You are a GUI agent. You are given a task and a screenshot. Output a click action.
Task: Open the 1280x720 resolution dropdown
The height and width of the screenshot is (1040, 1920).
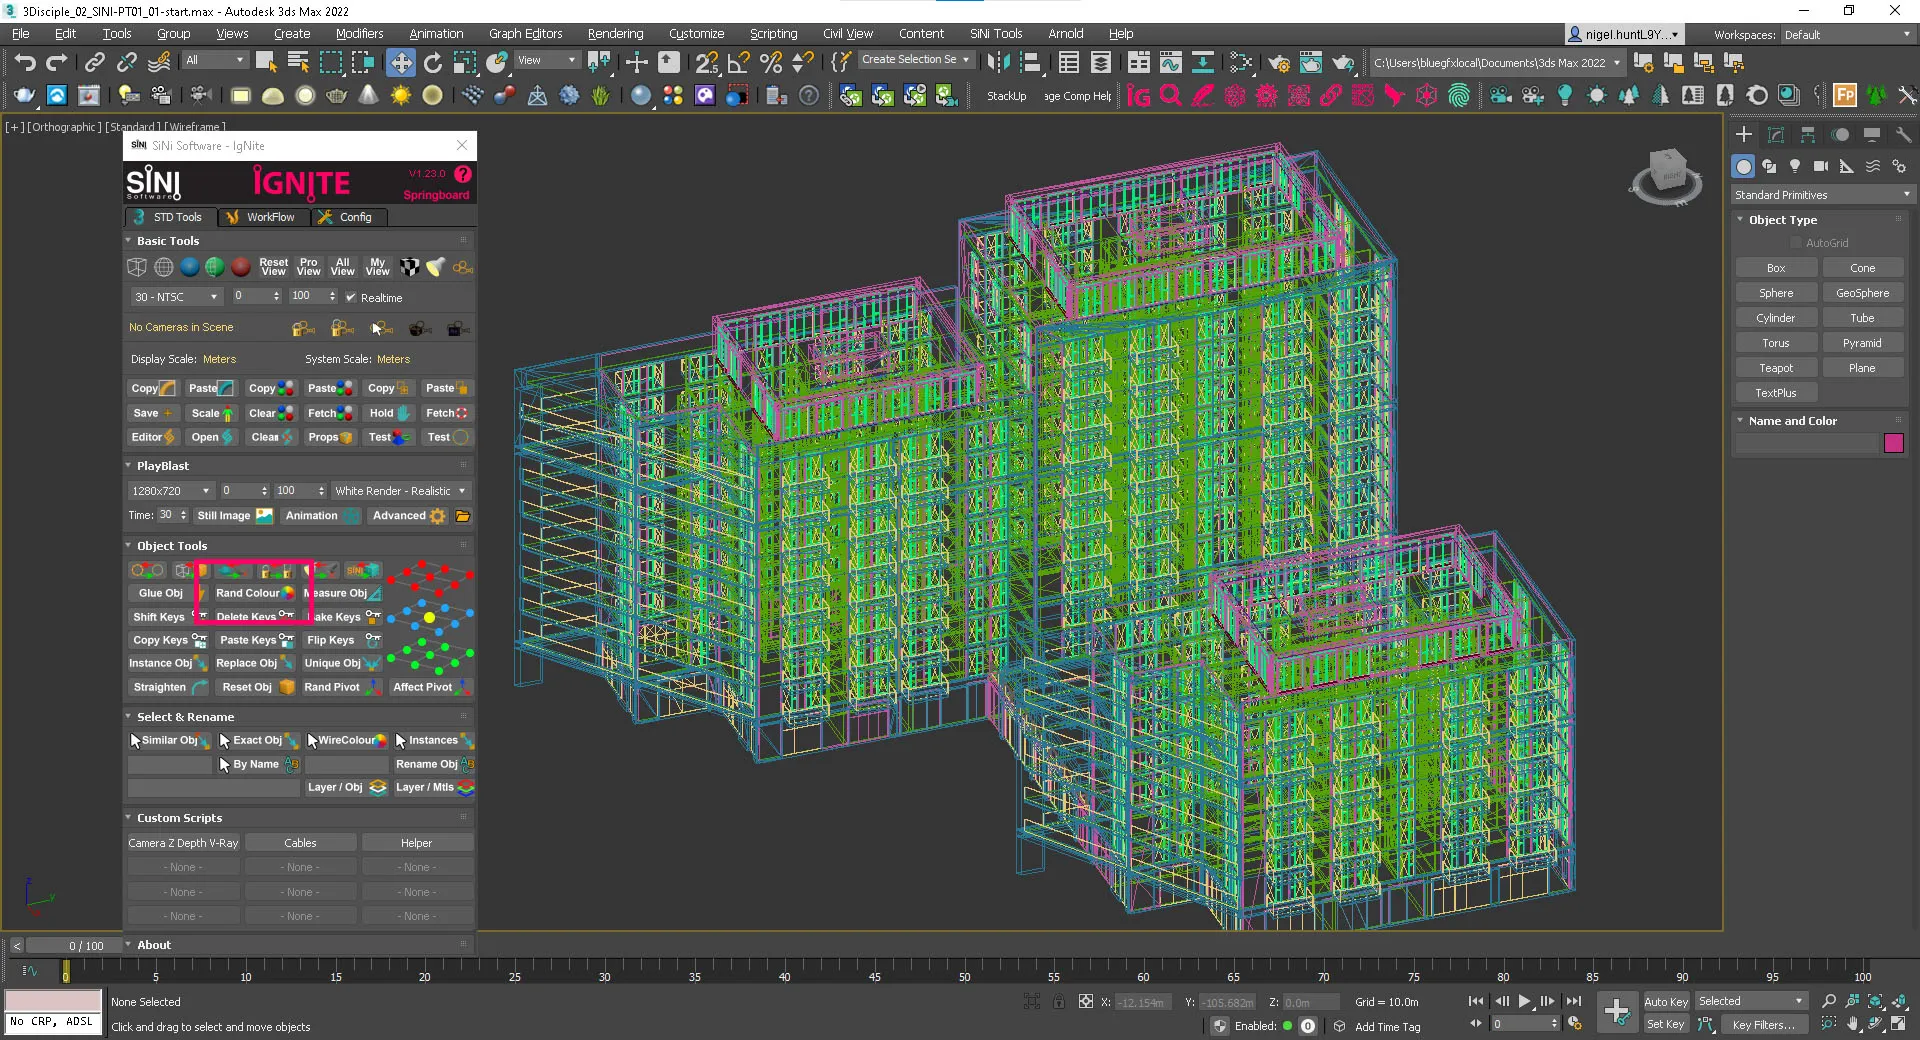171,491
